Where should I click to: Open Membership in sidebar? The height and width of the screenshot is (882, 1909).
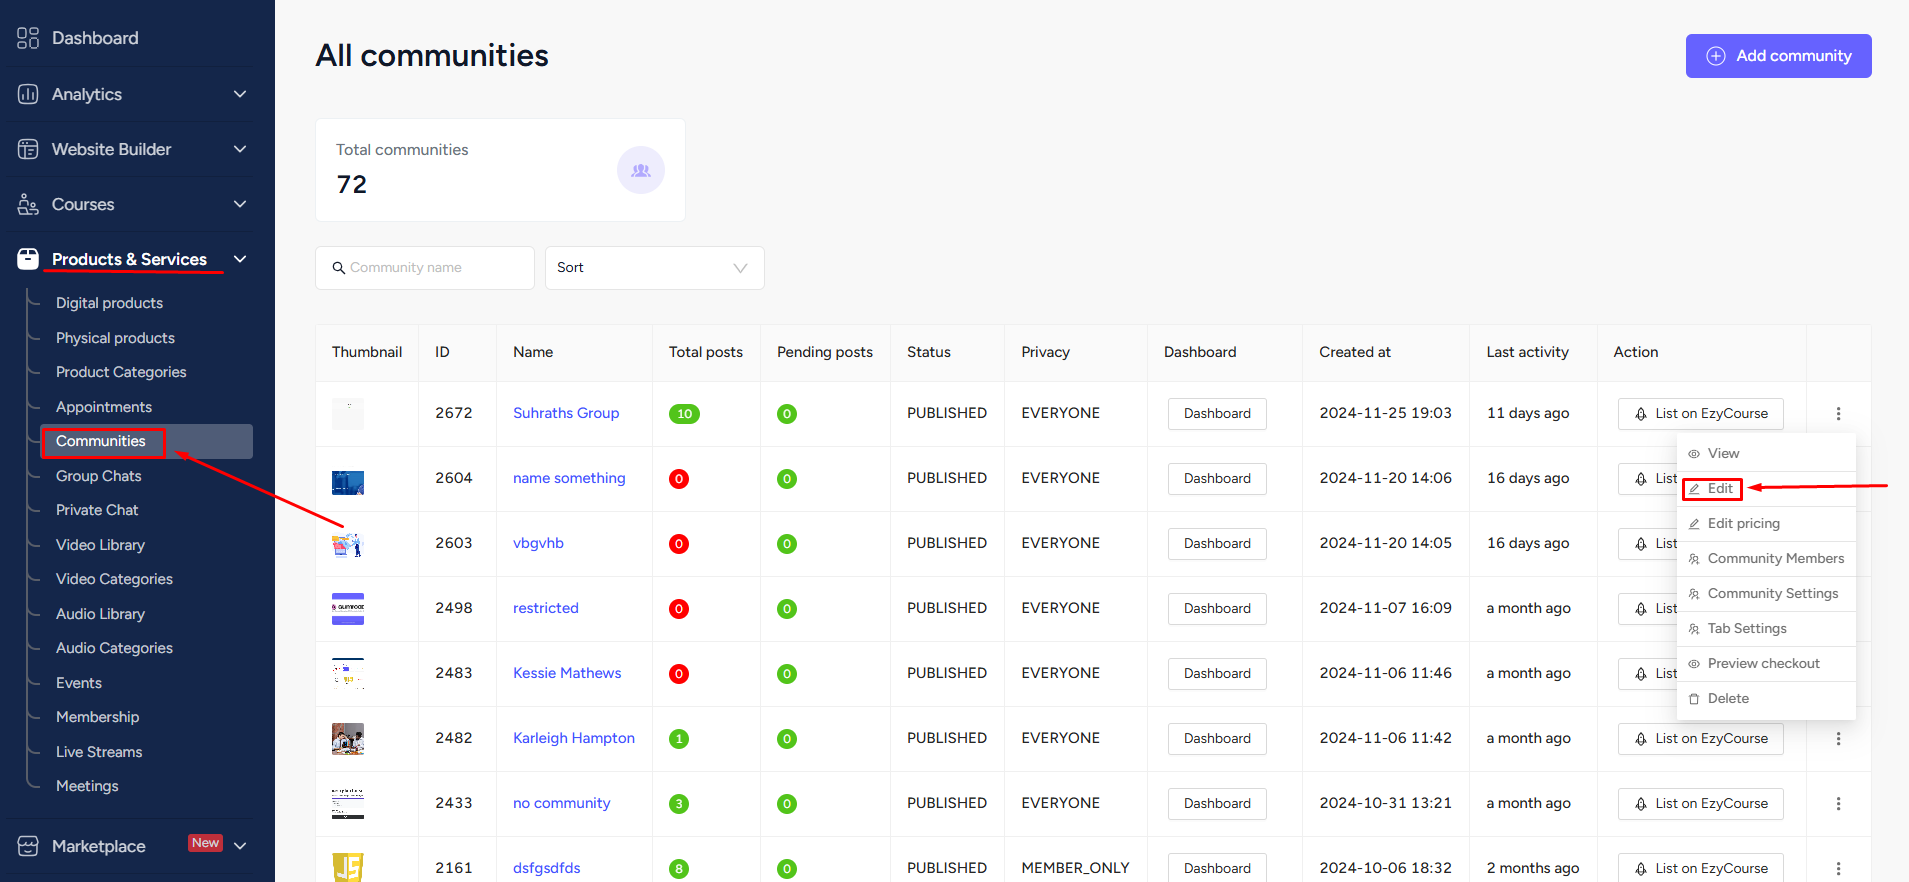click(x=97, y=717)
